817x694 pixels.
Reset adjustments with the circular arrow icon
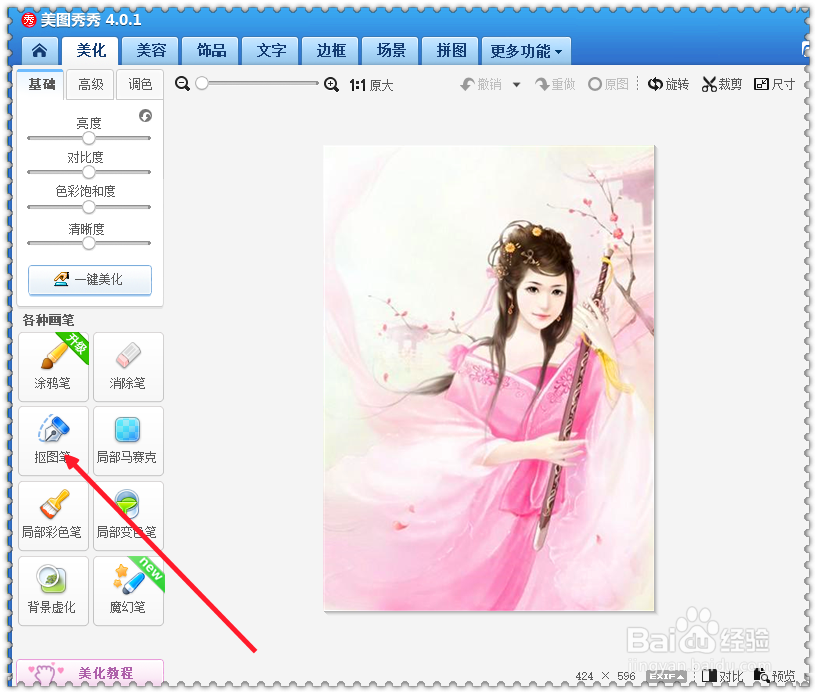(145, 116)
